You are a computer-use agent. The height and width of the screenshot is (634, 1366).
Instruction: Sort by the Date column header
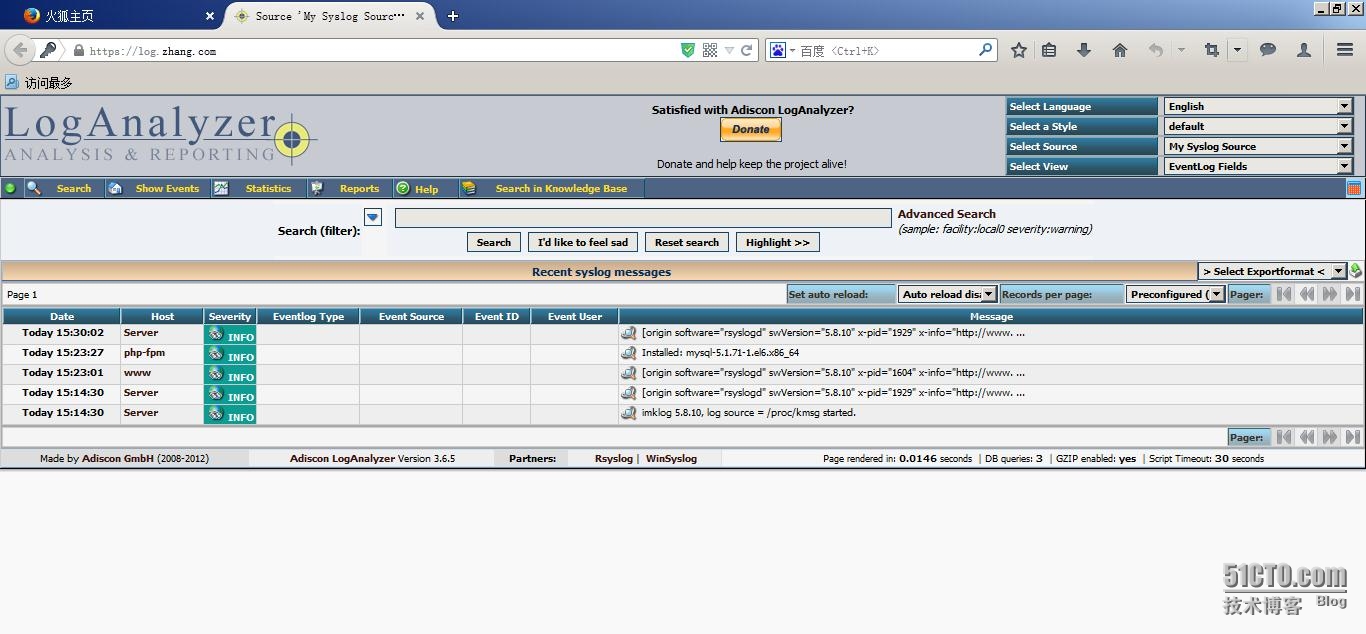62,316
